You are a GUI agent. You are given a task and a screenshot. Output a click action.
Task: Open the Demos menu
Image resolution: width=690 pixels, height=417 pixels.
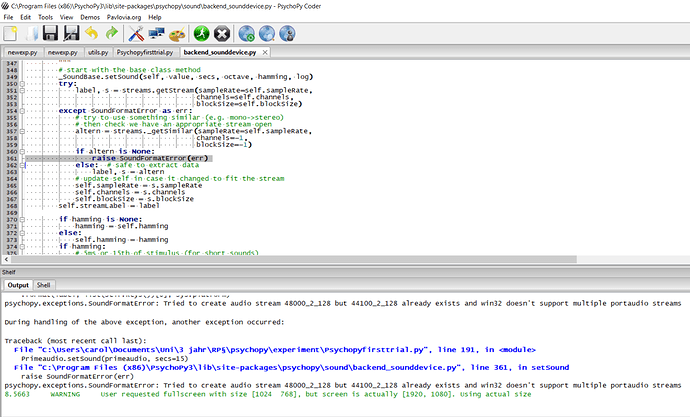[90, 17]
